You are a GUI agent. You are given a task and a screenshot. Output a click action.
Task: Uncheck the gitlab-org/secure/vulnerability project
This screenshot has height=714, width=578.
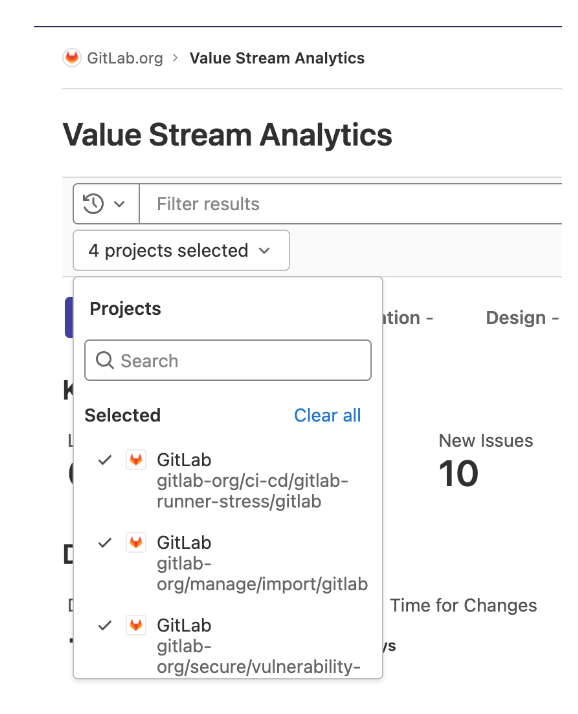click(x=105, y=626)
